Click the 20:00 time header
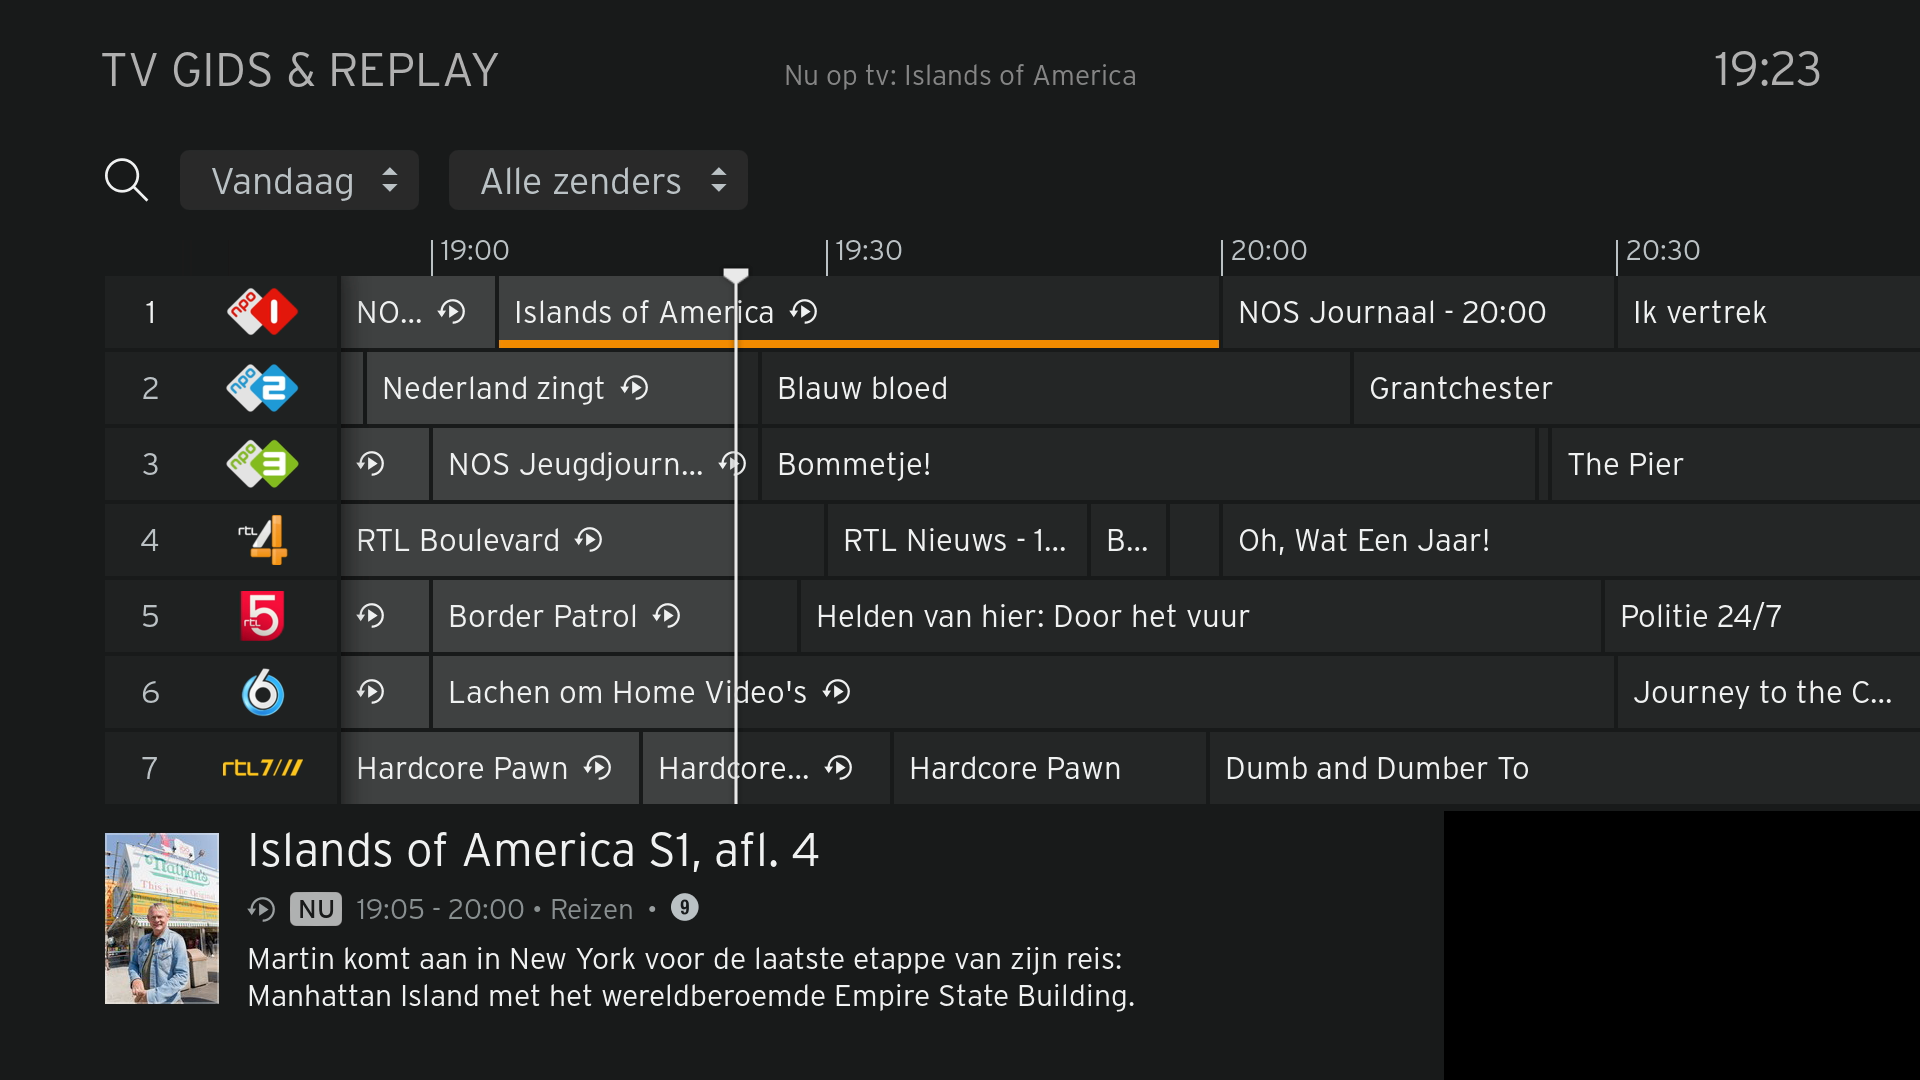This screenshot has width=1920, height=1080. (x=1268, y=250)
